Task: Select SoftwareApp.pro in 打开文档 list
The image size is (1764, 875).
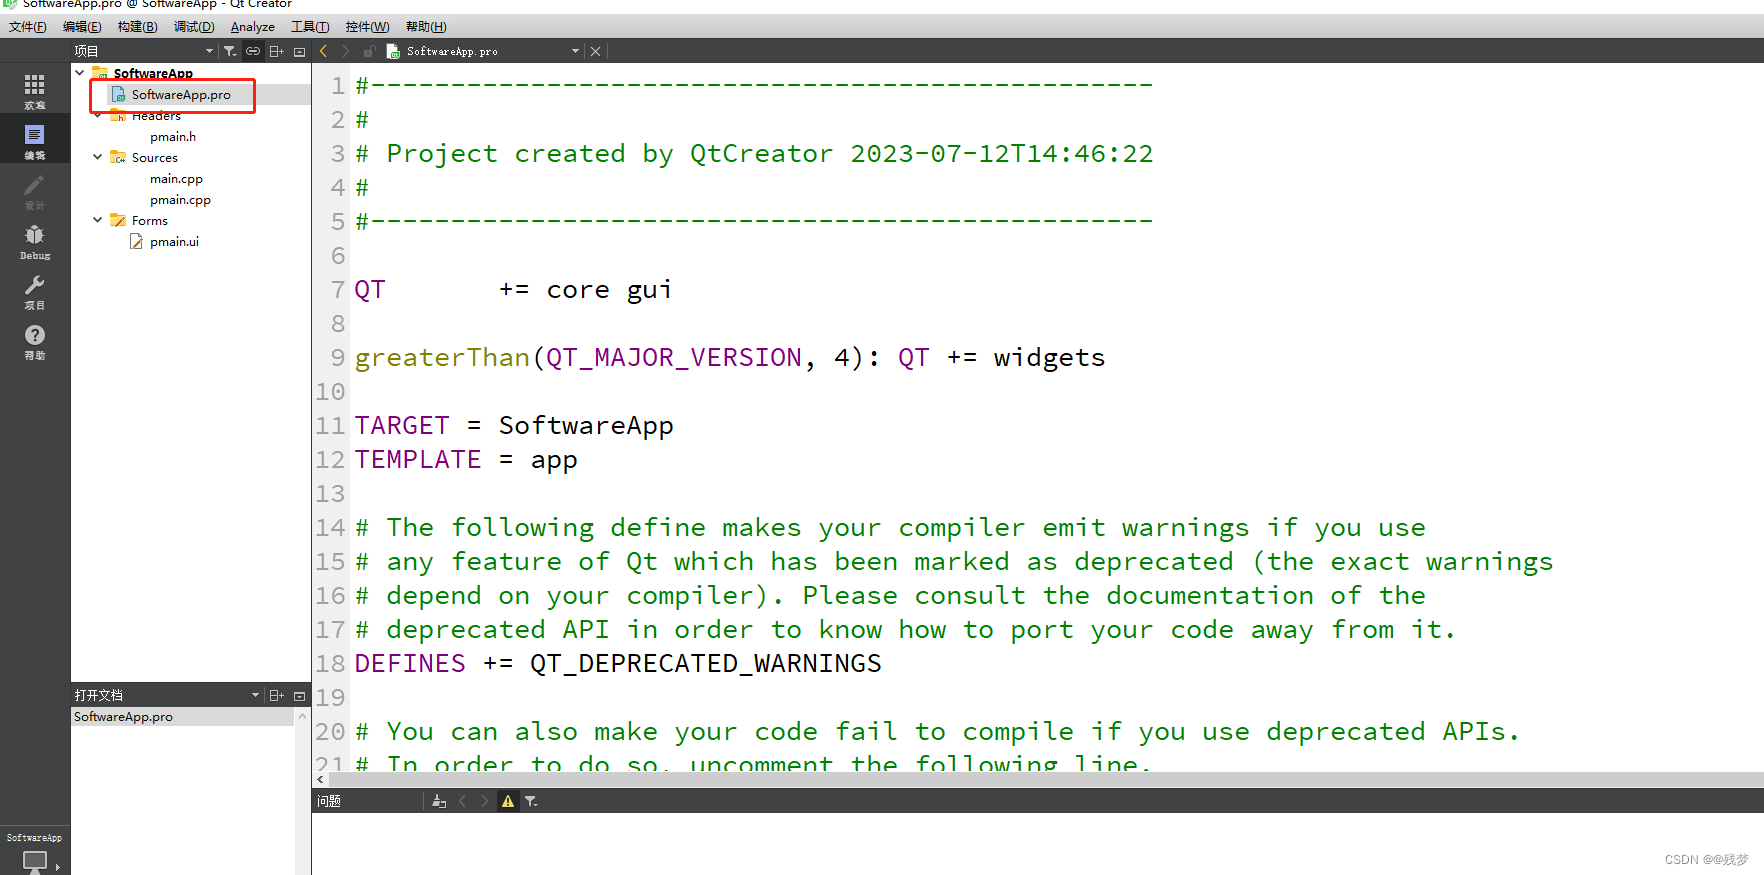Action: 183,717
